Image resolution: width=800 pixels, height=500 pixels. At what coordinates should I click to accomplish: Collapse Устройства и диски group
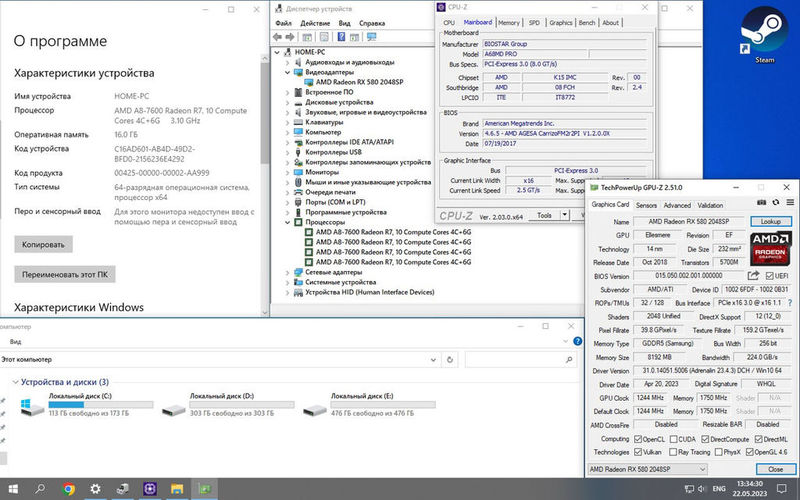coord(15,382)
